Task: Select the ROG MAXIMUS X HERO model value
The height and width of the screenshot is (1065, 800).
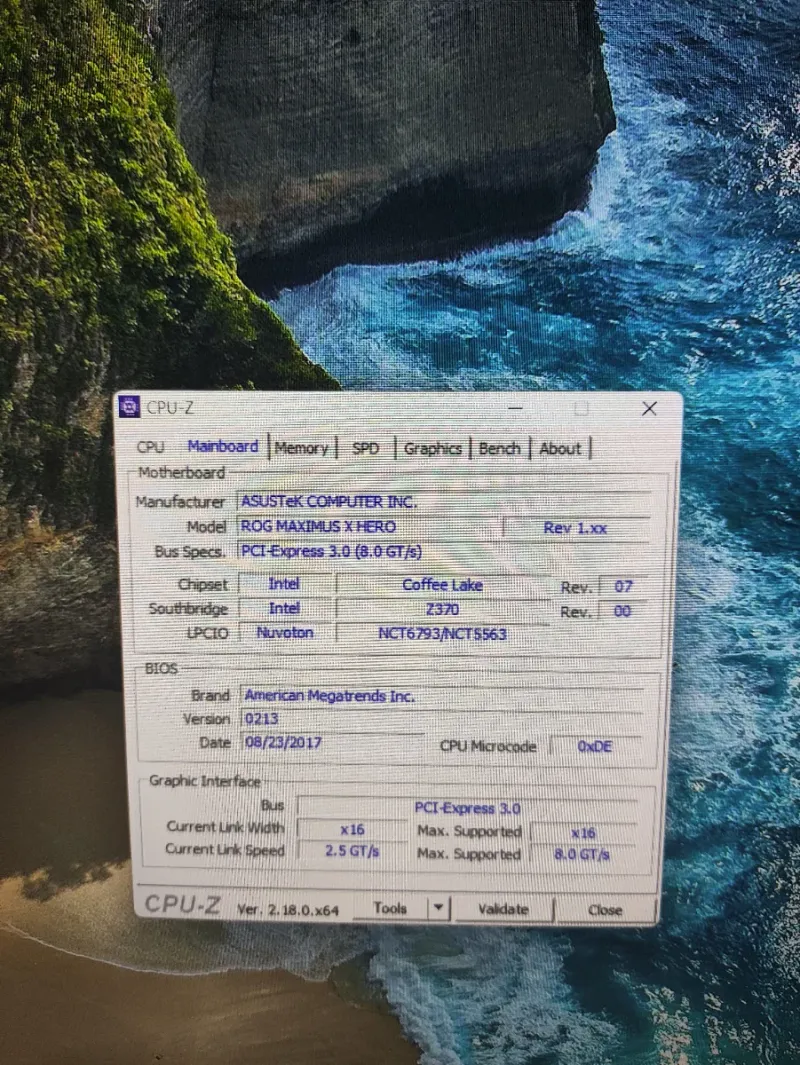Action: coord(369,526)
